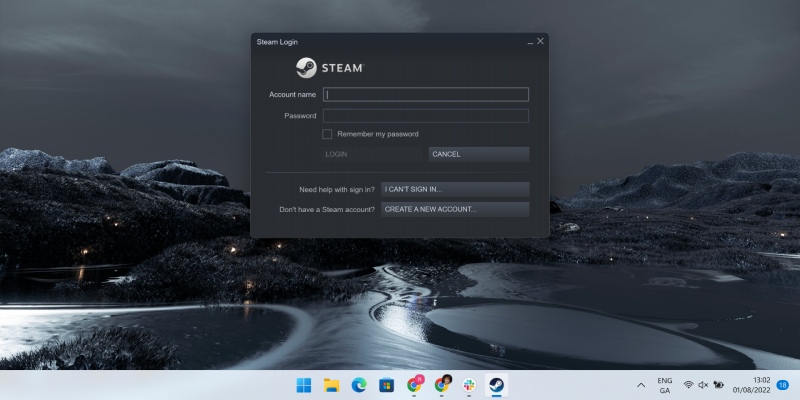The width and height of the screenshot is (800, 400).
Task: Click into the Password field
Action: [x=425, y=116]
